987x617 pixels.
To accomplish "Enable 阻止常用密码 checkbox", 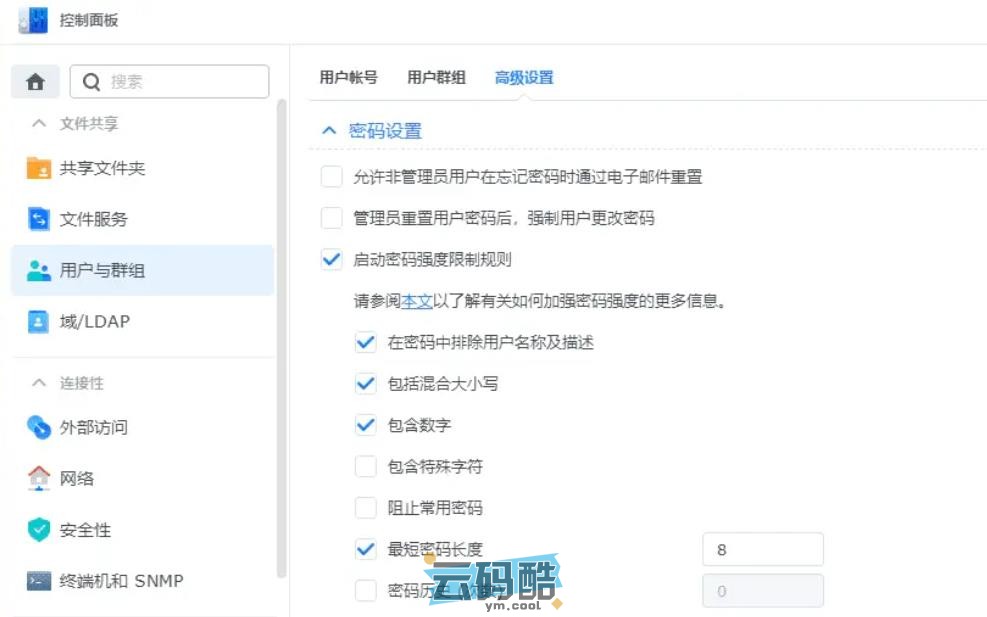I will pyautogui.click(x=365, y=507).
